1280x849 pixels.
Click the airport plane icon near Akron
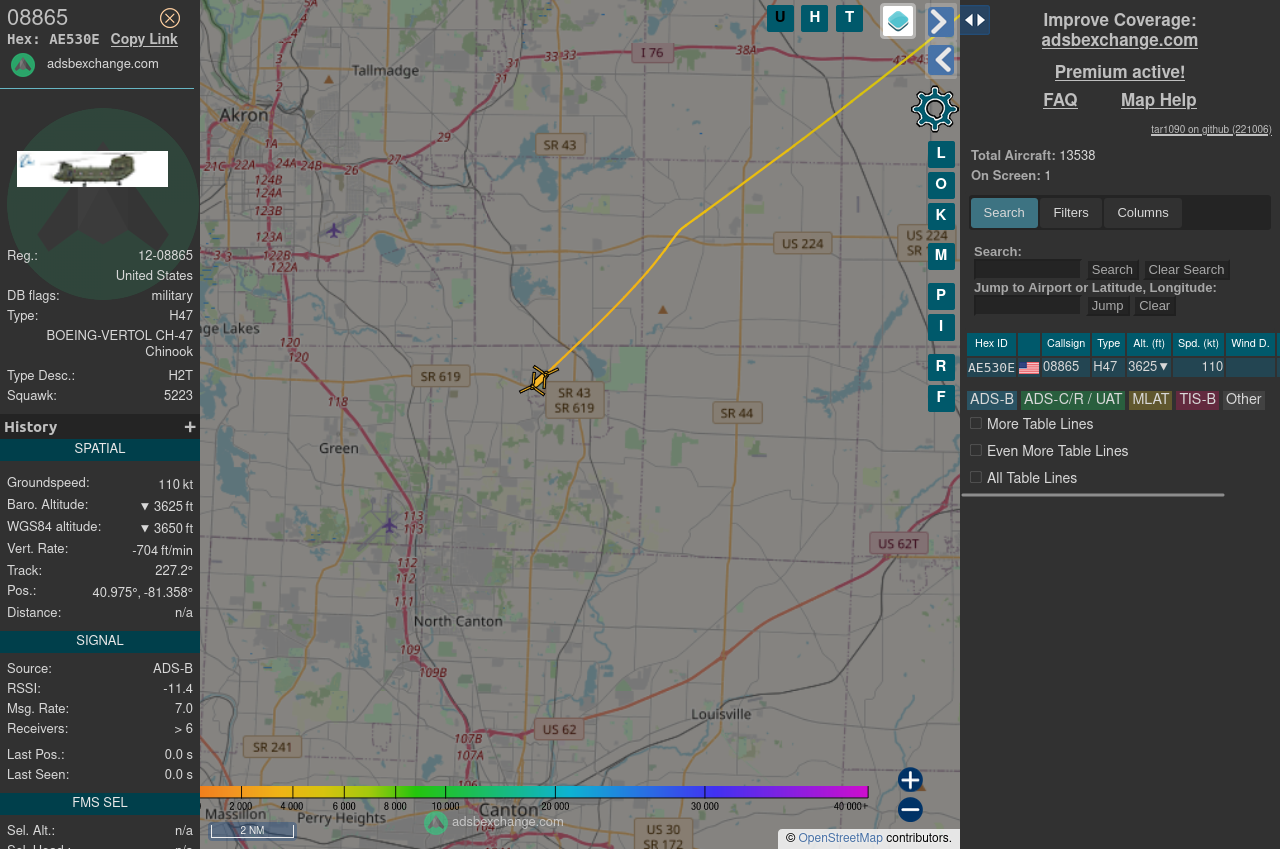point(334,231)
